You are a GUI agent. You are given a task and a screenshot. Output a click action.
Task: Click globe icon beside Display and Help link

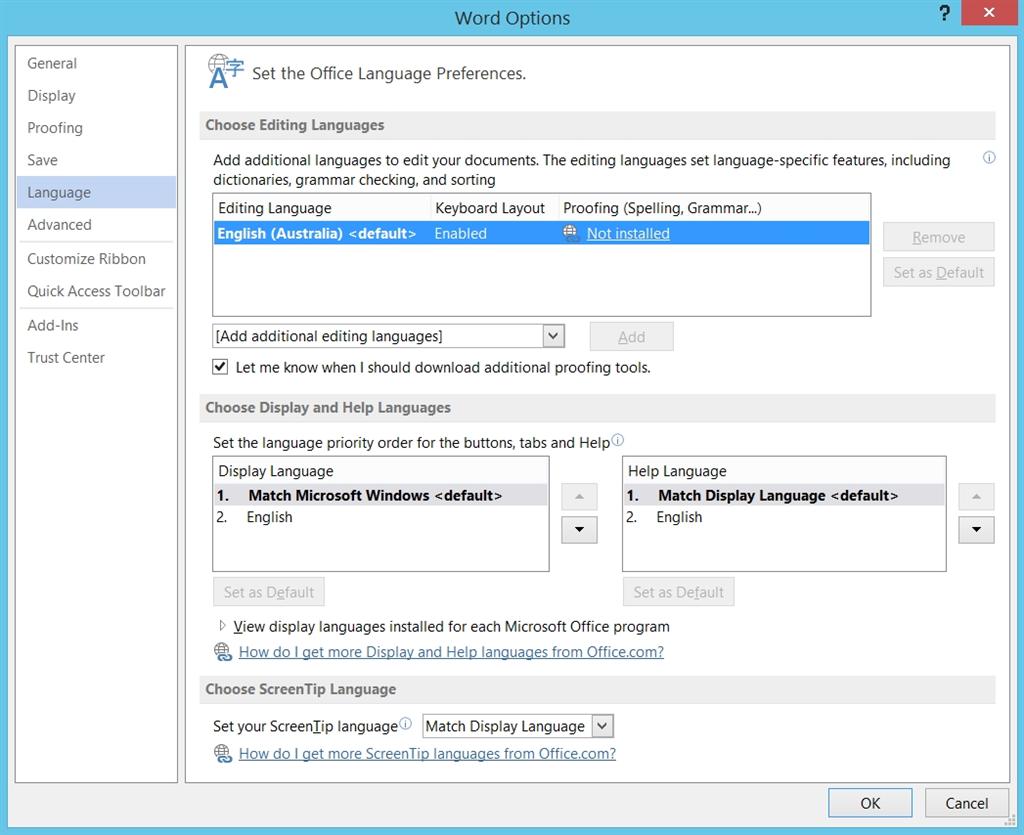223,652
